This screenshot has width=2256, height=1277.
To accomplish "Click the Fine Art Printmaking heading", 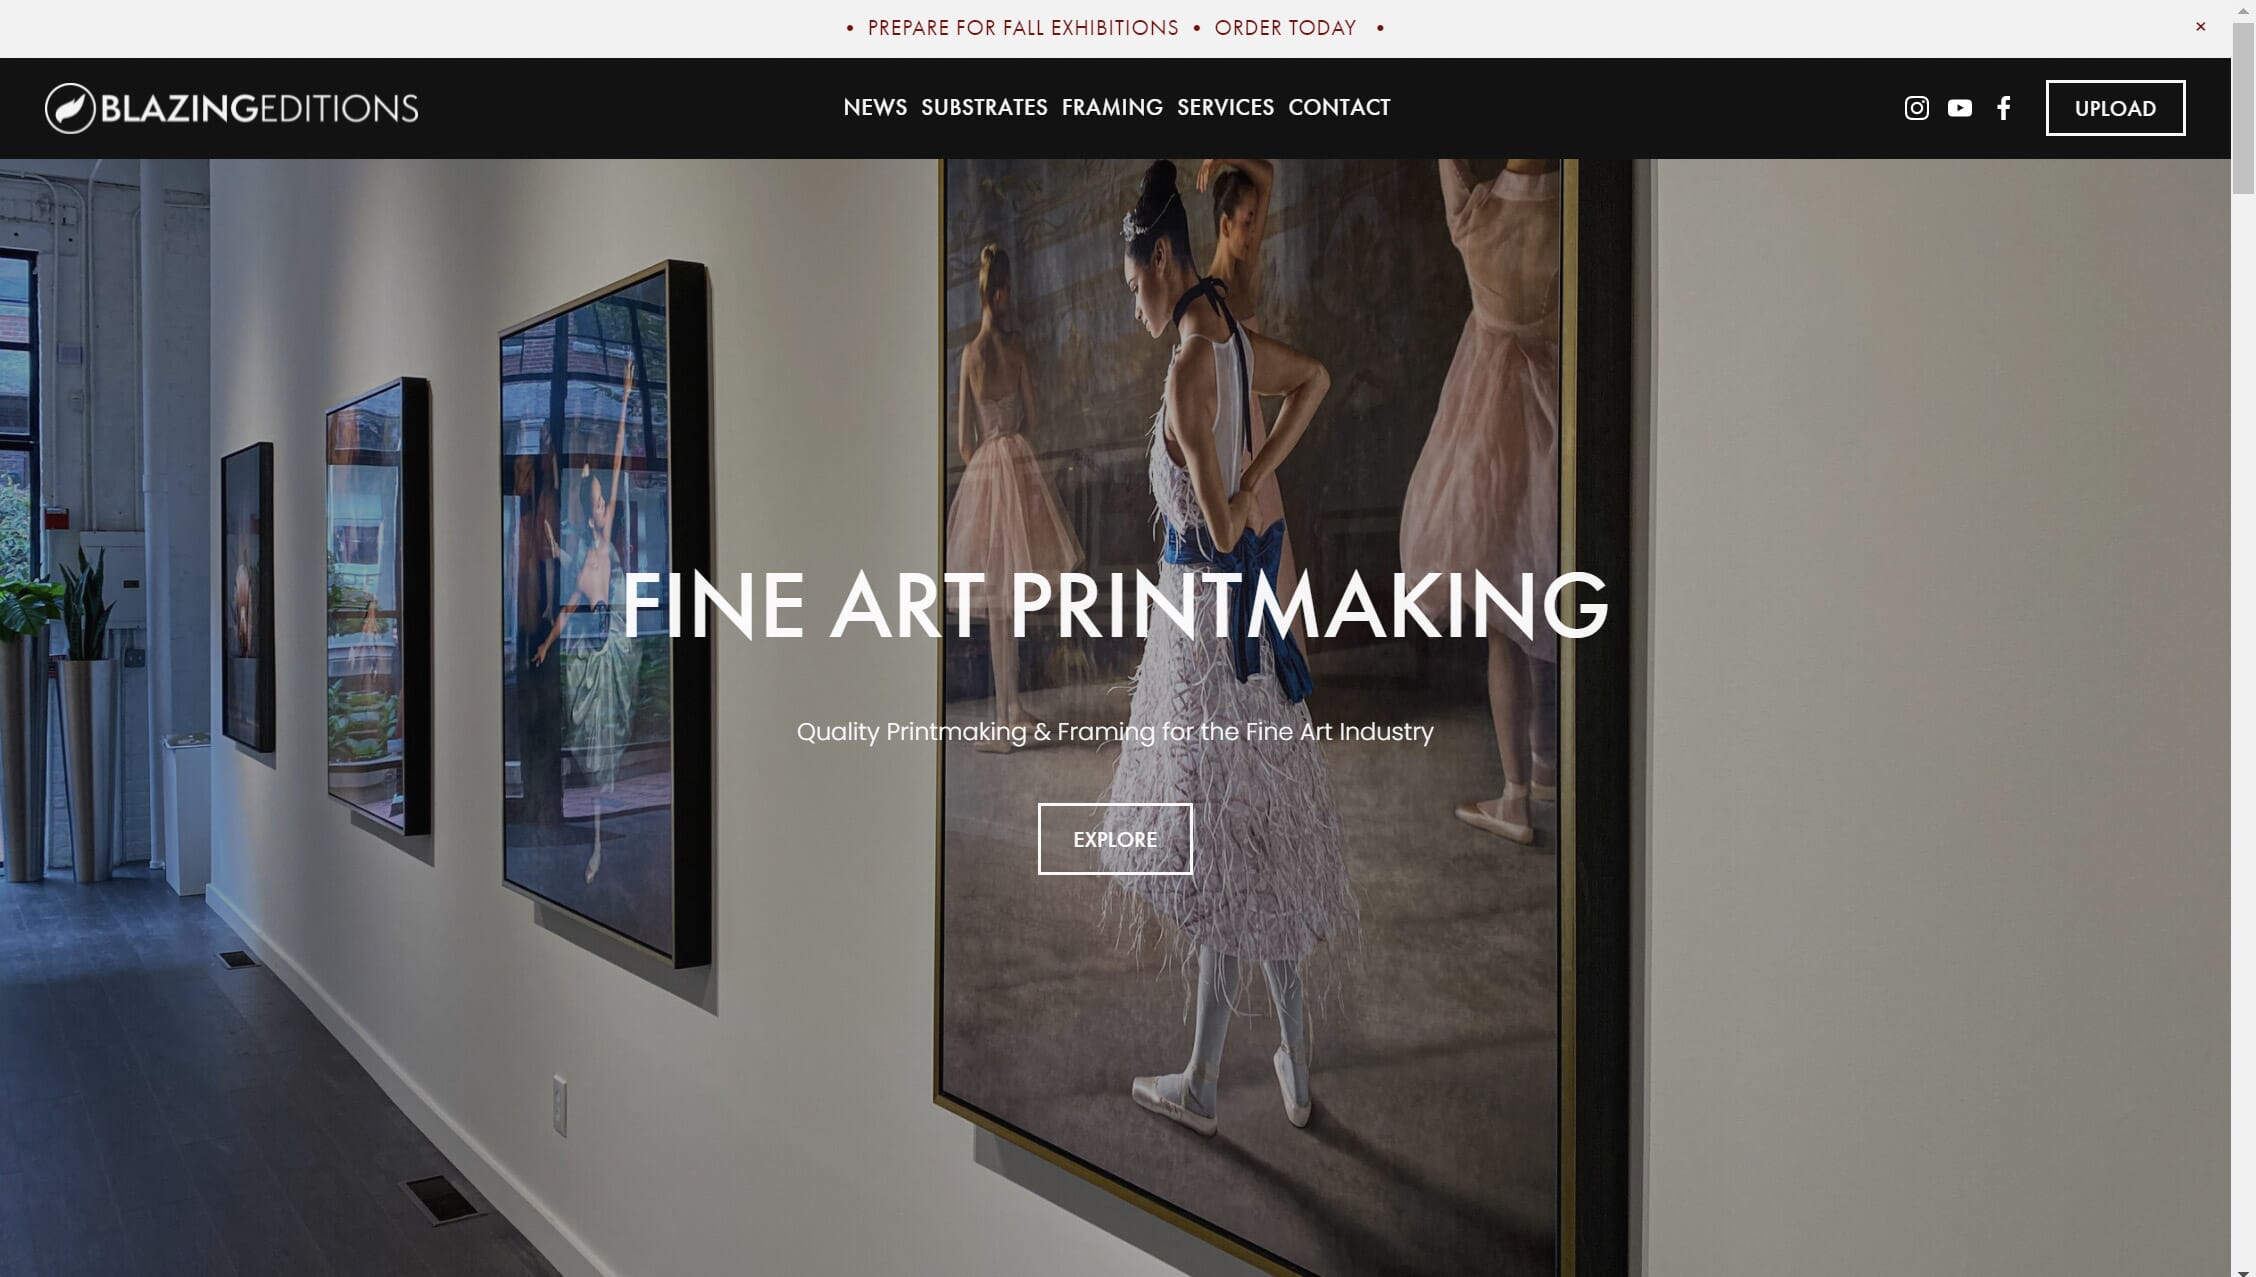I will [1115, 605].
